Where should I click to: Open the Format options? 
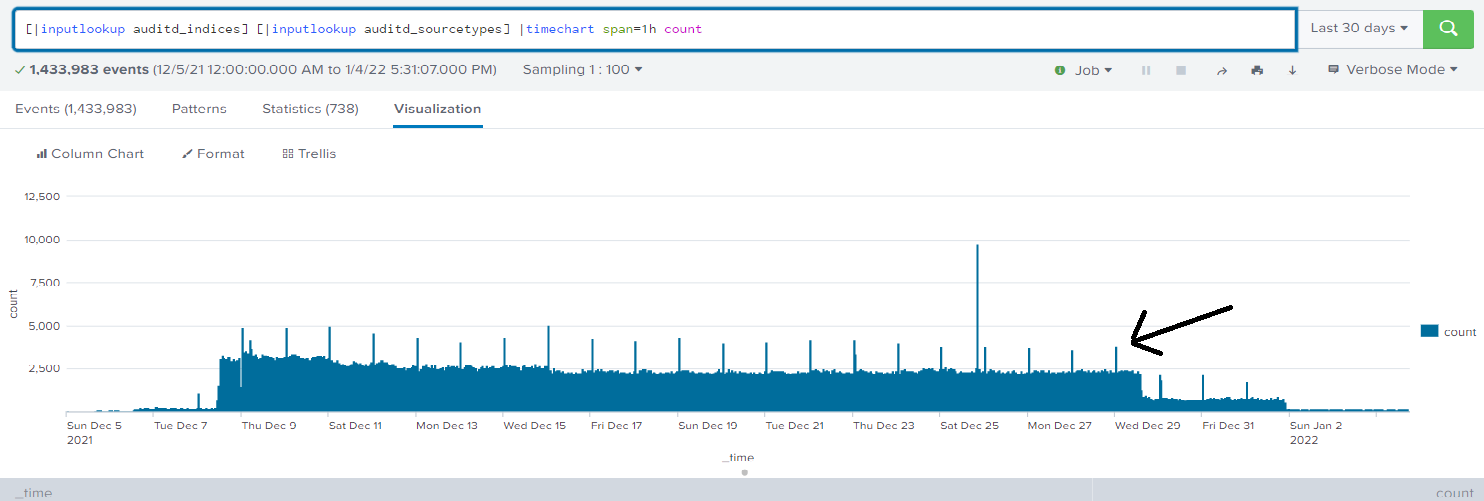213,154
